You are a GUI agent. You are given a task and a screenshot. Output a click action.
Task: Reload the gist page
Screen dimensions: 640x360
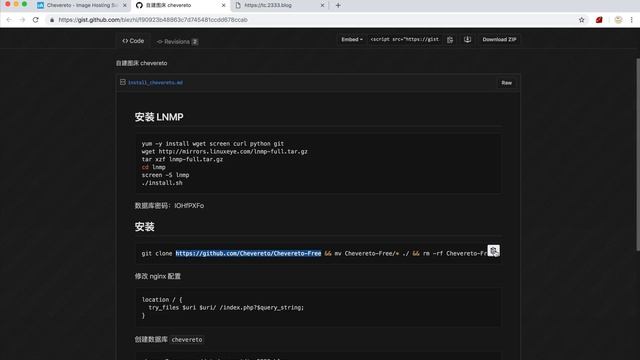click(36, 20)
